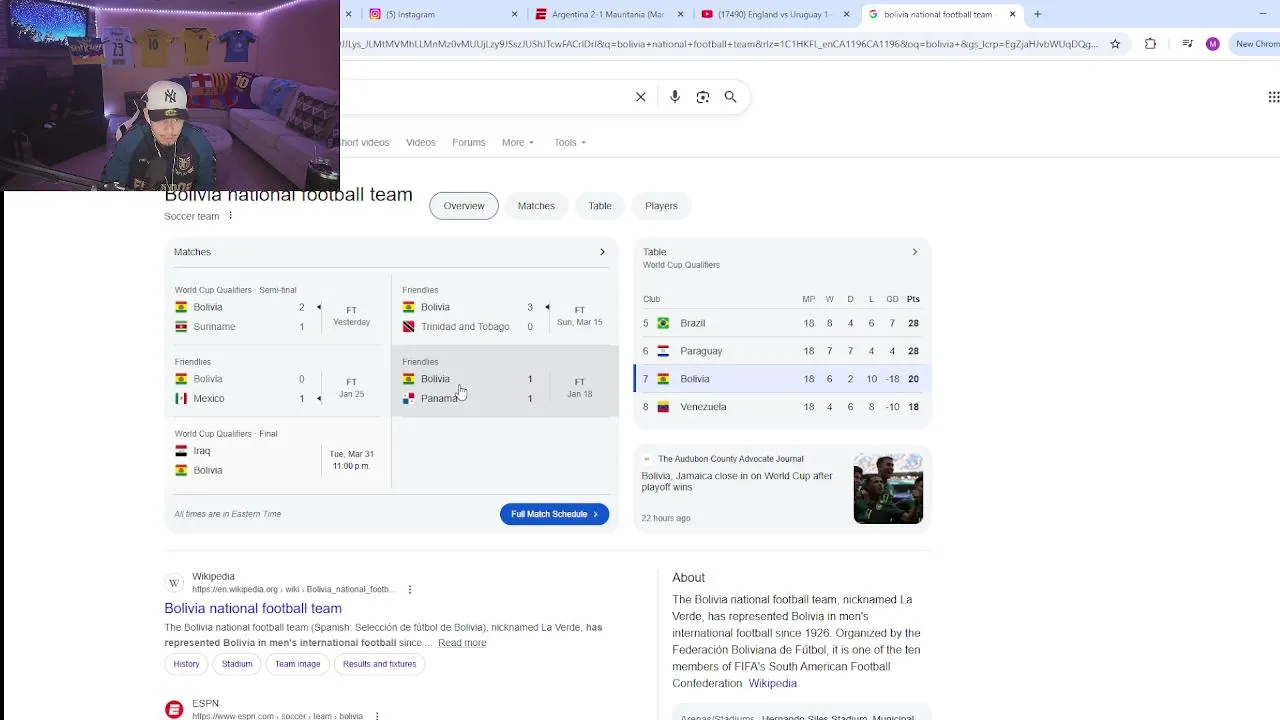Open the Videos search filter
Image resolution: width=1280 pixels, height=720 pixels.
click(421, 142)
